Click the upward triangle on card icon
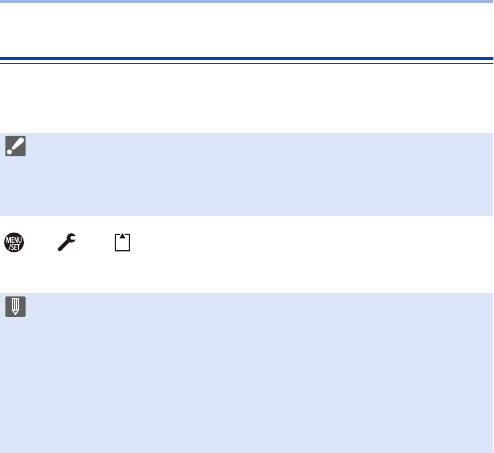The height and width of the screenshot is (453, 494). pyautogui.click(x=122, y=236)
